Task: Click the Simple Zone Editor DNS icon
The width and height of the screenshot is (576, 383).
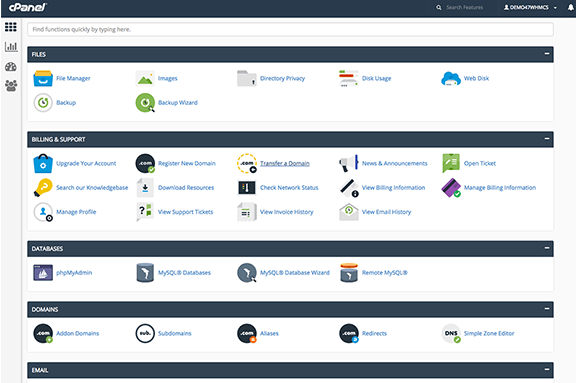Action: [451, 333]
